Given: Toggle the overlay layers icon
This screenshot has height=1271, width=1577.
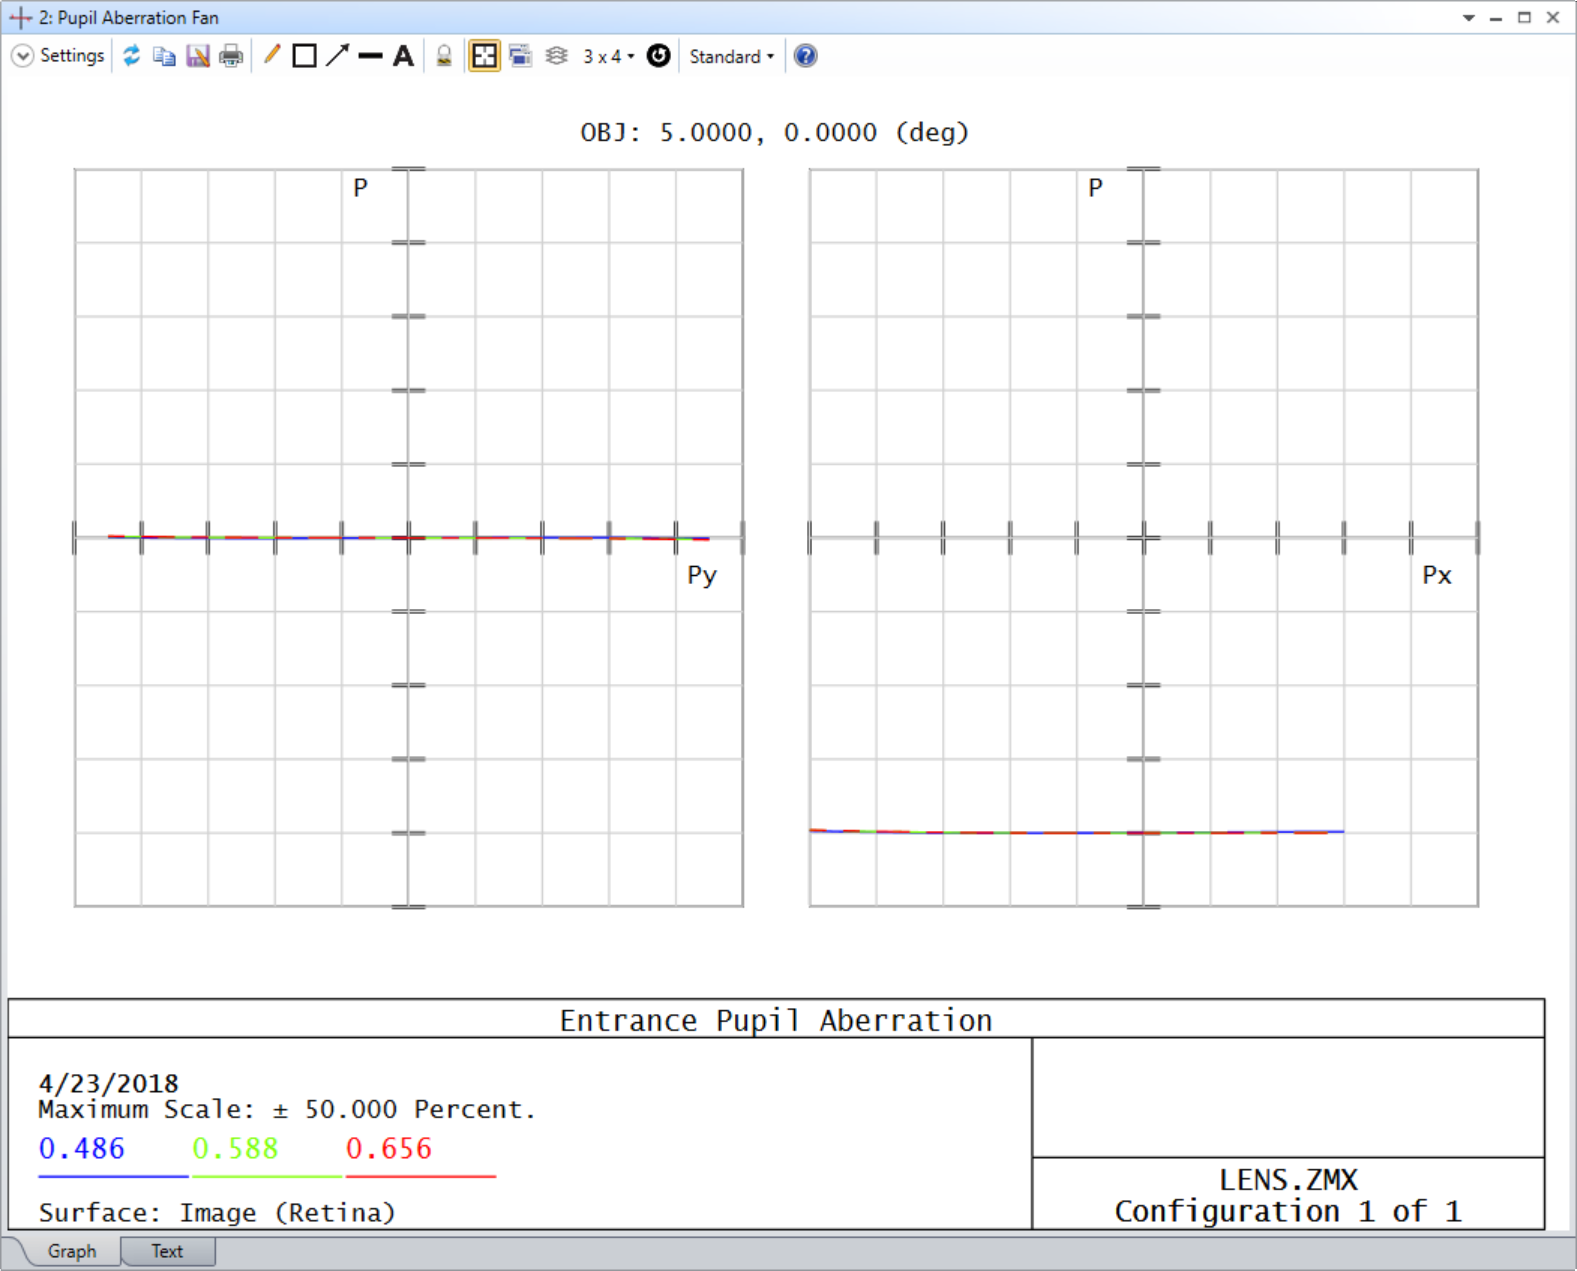Looking at the screenshot, I should coord(557,56).
